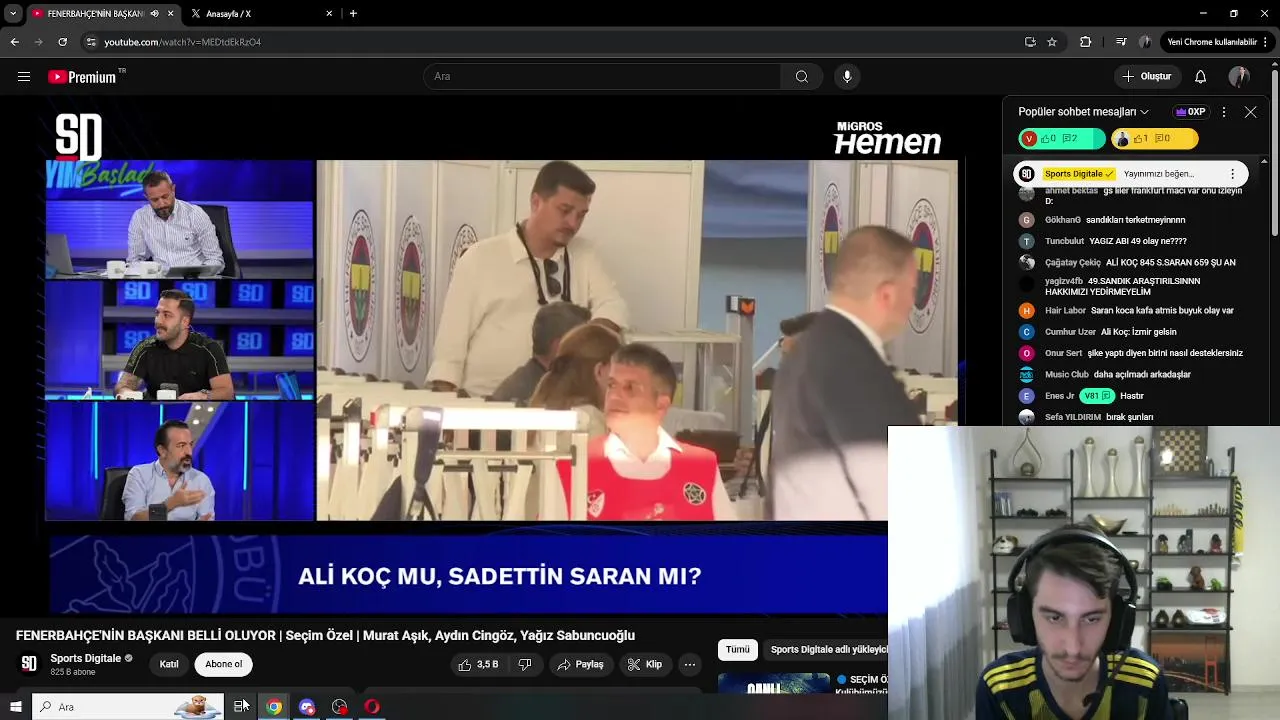This screenshot has width=1280, height=720.
Task: Share the video with Paylaş
Action: pyautogui.click(x=581, y=664)
